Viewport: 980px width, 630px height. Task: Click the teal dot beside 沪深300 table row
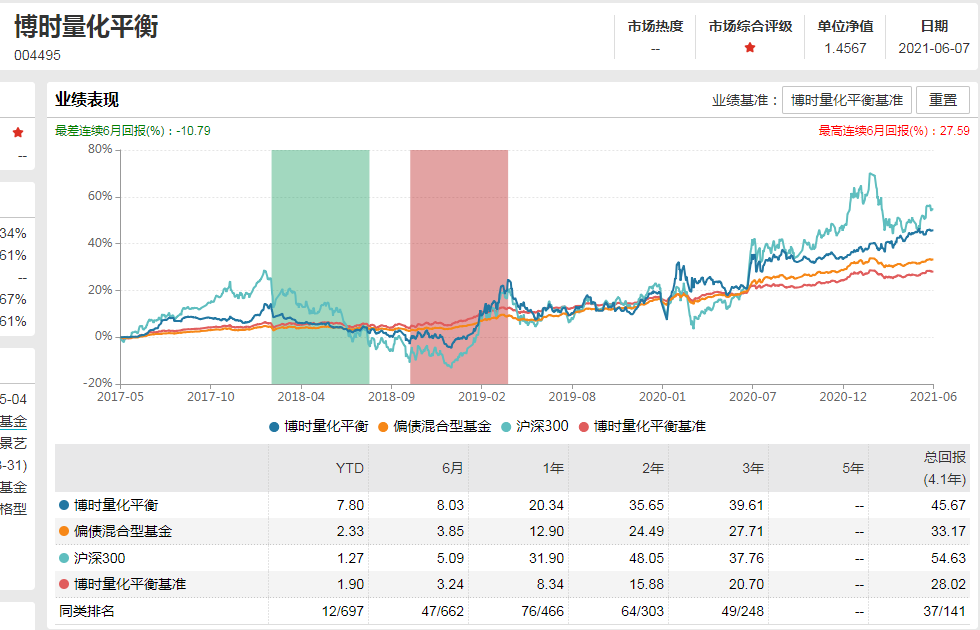[x=65, y=558]
